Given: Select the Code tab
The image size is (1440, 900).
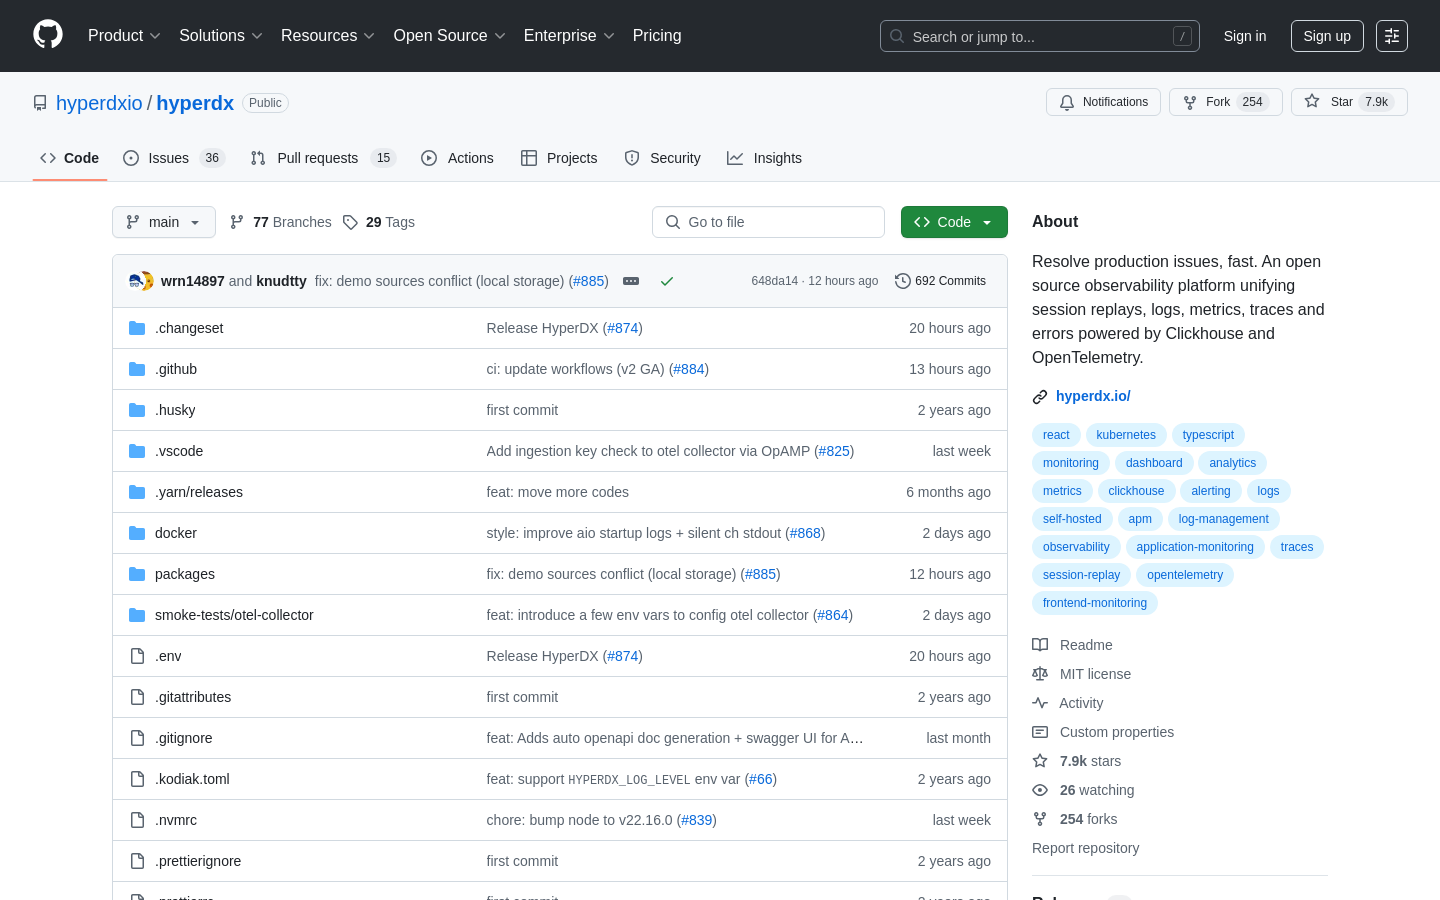Looking at the screenshot, I should [x=70, y=158].
